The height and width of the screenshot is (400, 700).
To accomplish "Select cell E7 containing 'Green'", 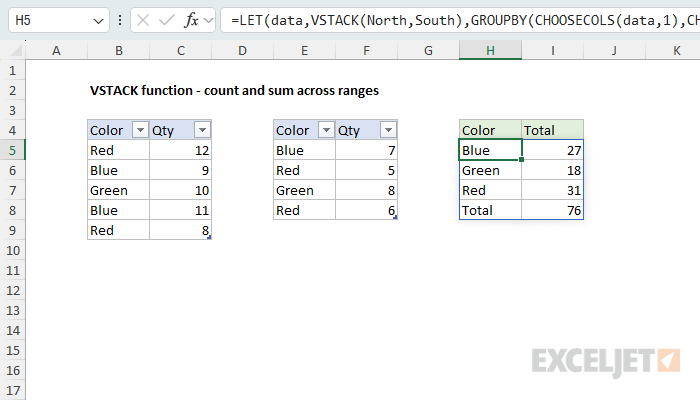I will coord(304,191).
